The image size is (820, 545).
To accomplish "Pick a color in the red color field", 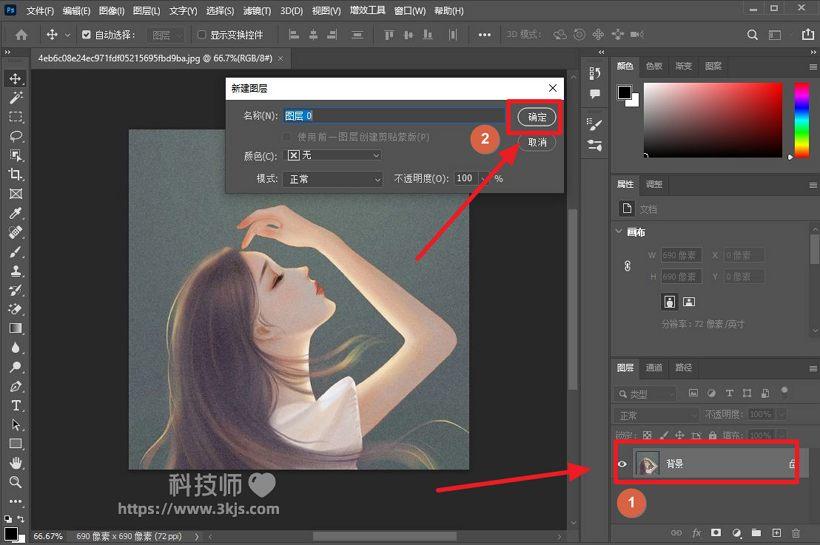I will tap(713, 119).
